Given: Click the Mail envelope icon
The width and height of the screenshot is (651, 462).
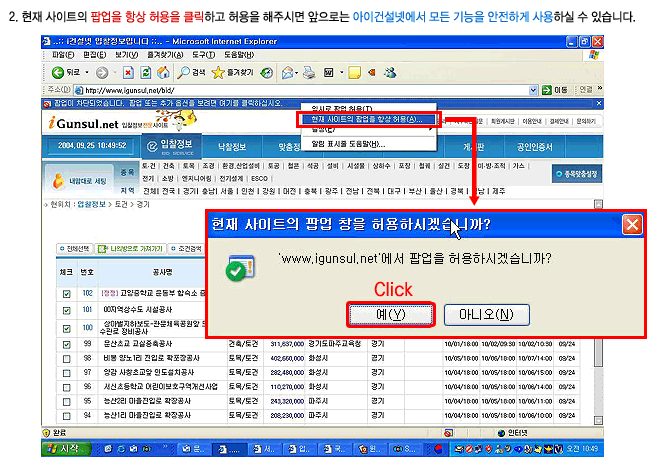Looking at the screenshot, I should [x=287, y=73].
